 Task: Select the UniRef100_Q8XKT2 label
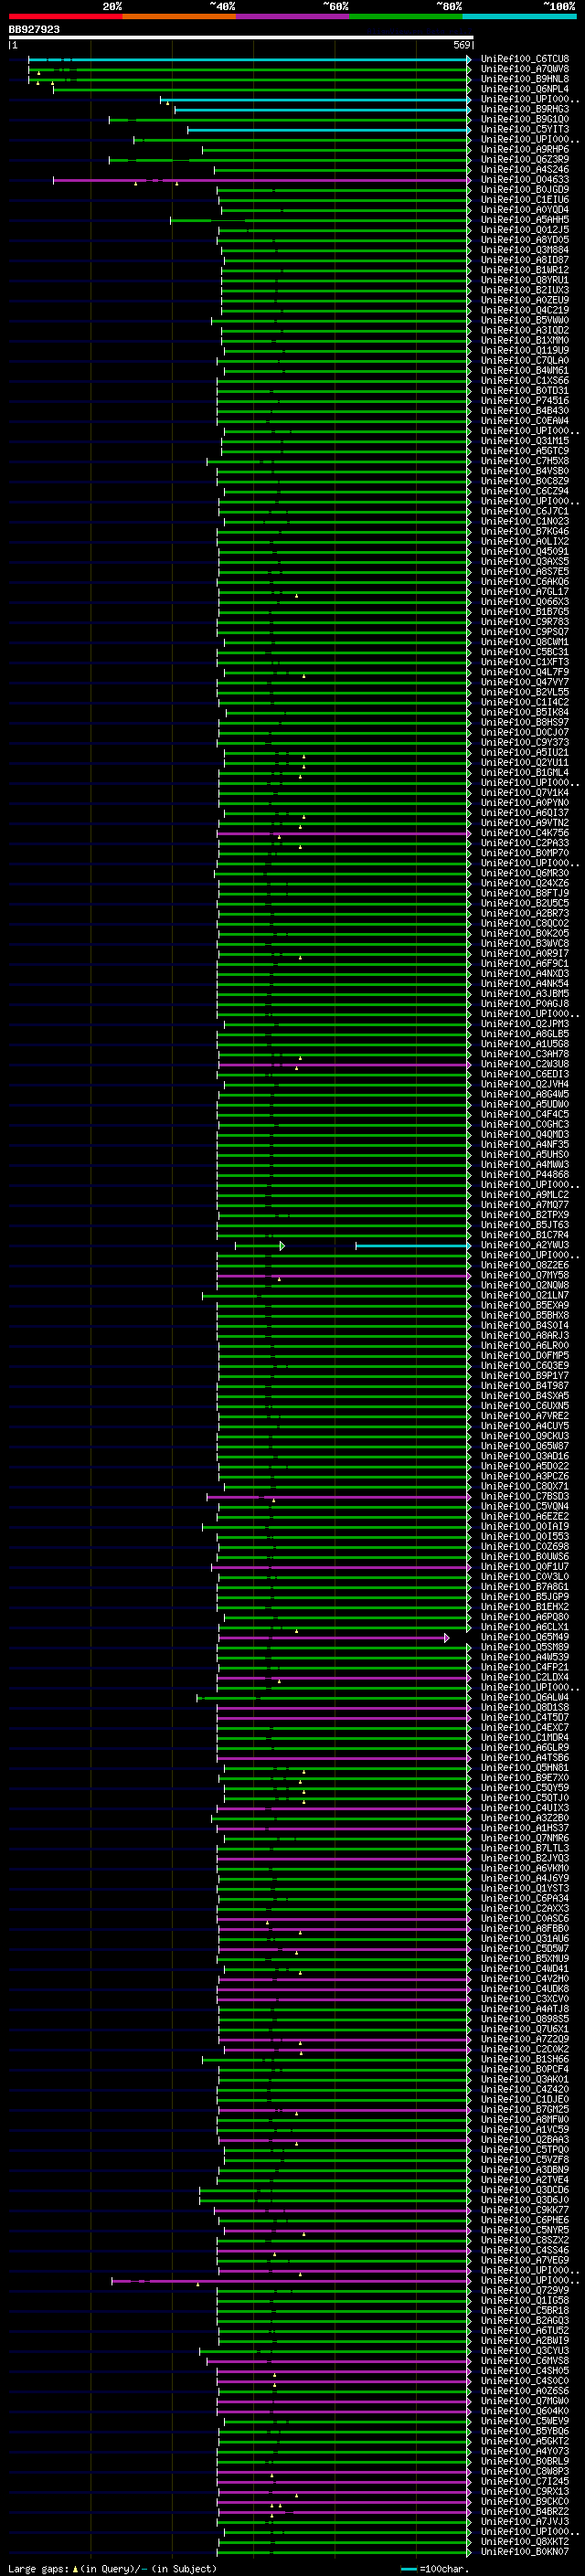pos(525,2542)
